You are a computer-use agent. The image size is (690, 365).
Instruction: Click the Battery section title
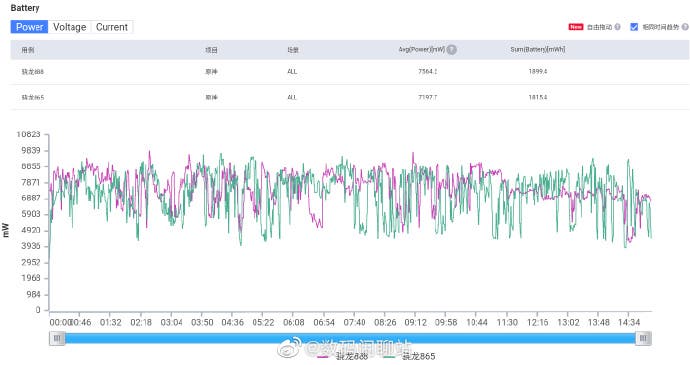[x=25, y=8]
